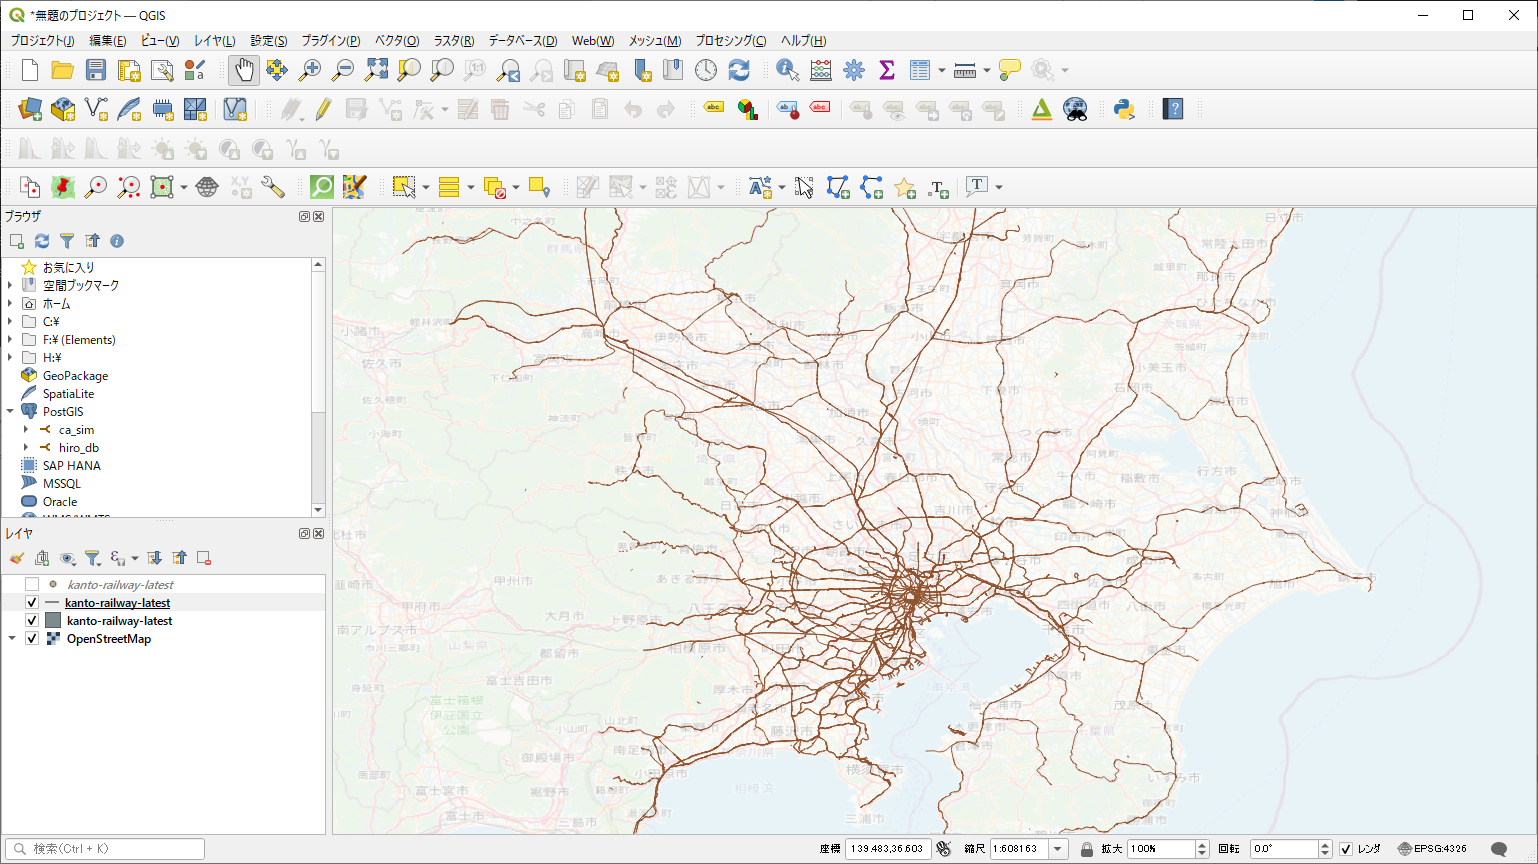This screenshot has height=864, width=1538.
Task: Open the プラグイン(P) menu
Action: coord(330,41)
